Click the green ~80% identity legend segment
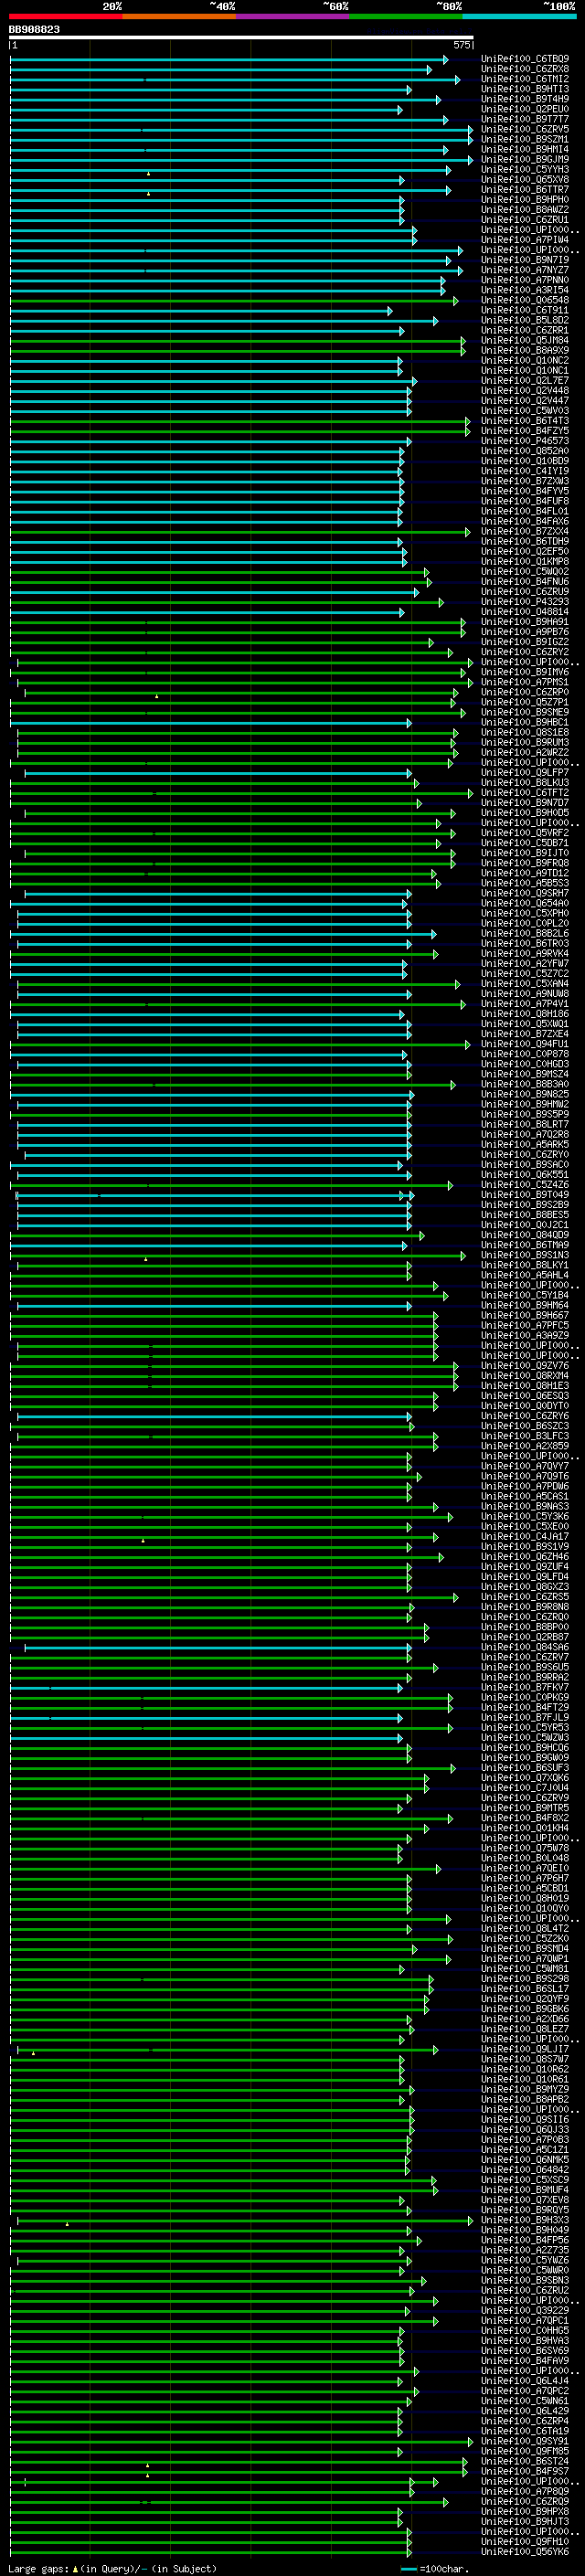The width and height of the screenshot is (585, 2576). coord(406,16)
